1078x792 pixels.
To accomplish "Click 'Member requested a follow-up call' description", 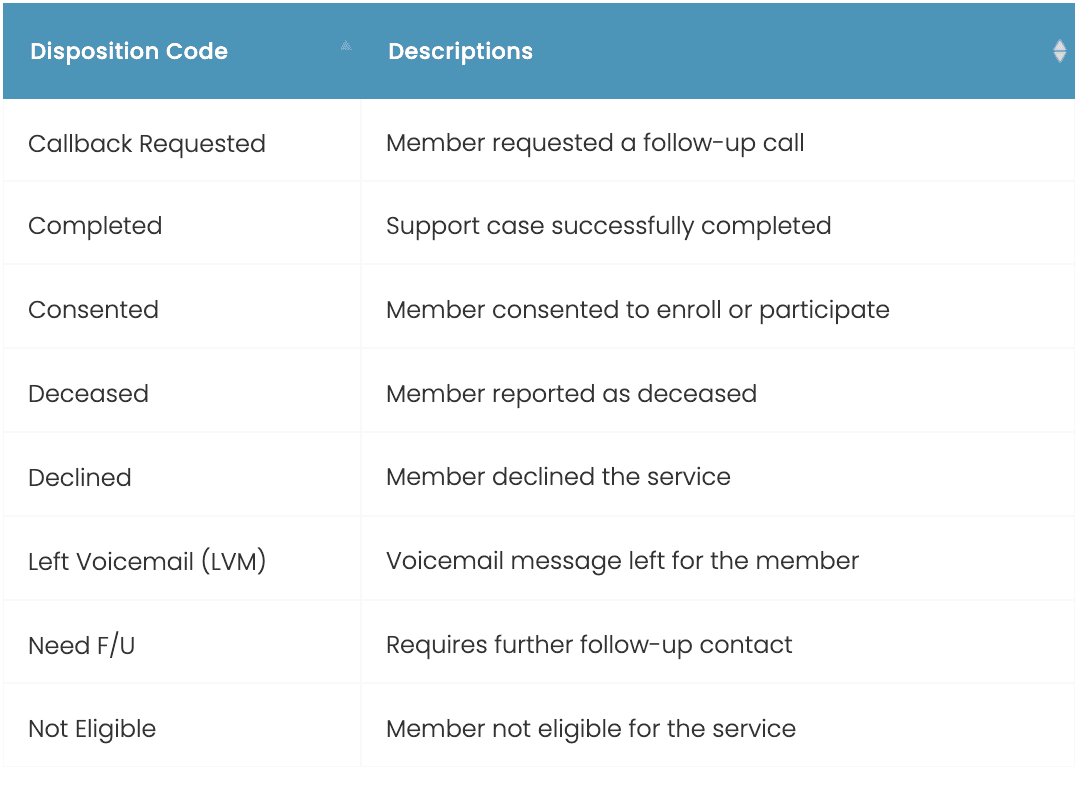I will [x=595, y=144].
